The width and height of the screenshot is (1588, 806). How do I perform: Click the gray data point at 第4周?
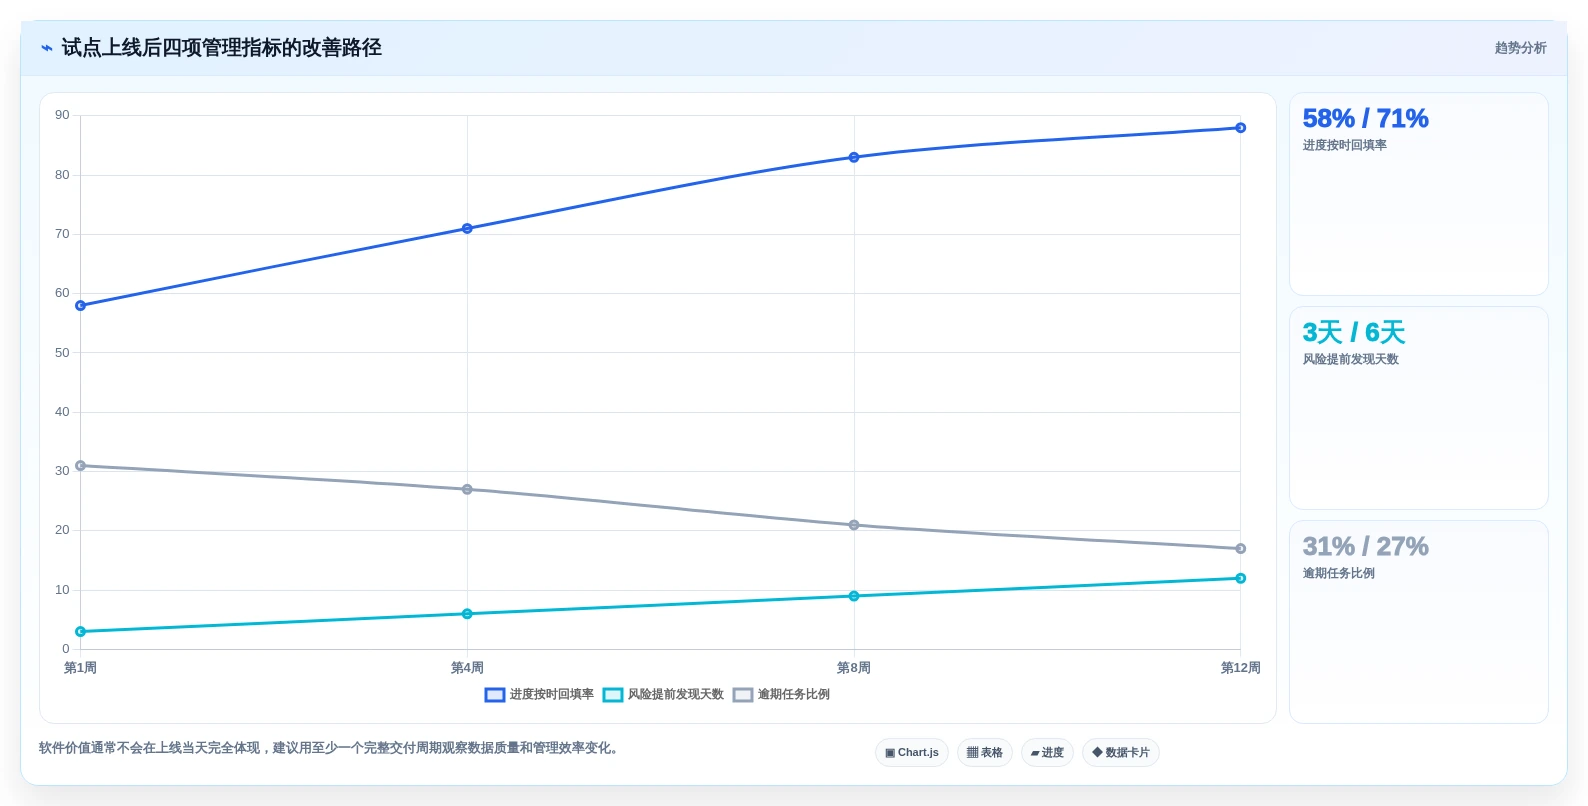[x=467, y=490]
